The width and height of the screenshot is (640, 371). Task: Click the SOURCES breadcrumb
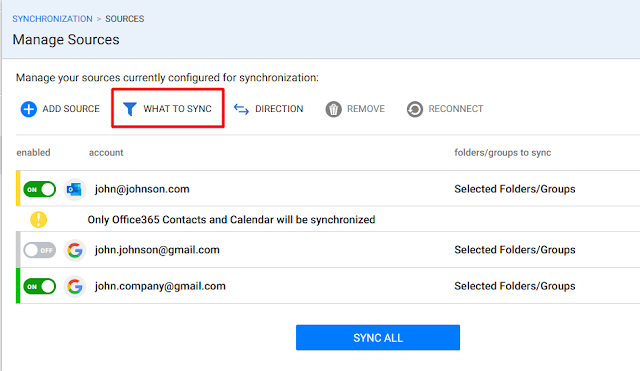pyautogui.click(x=124, y=19)
